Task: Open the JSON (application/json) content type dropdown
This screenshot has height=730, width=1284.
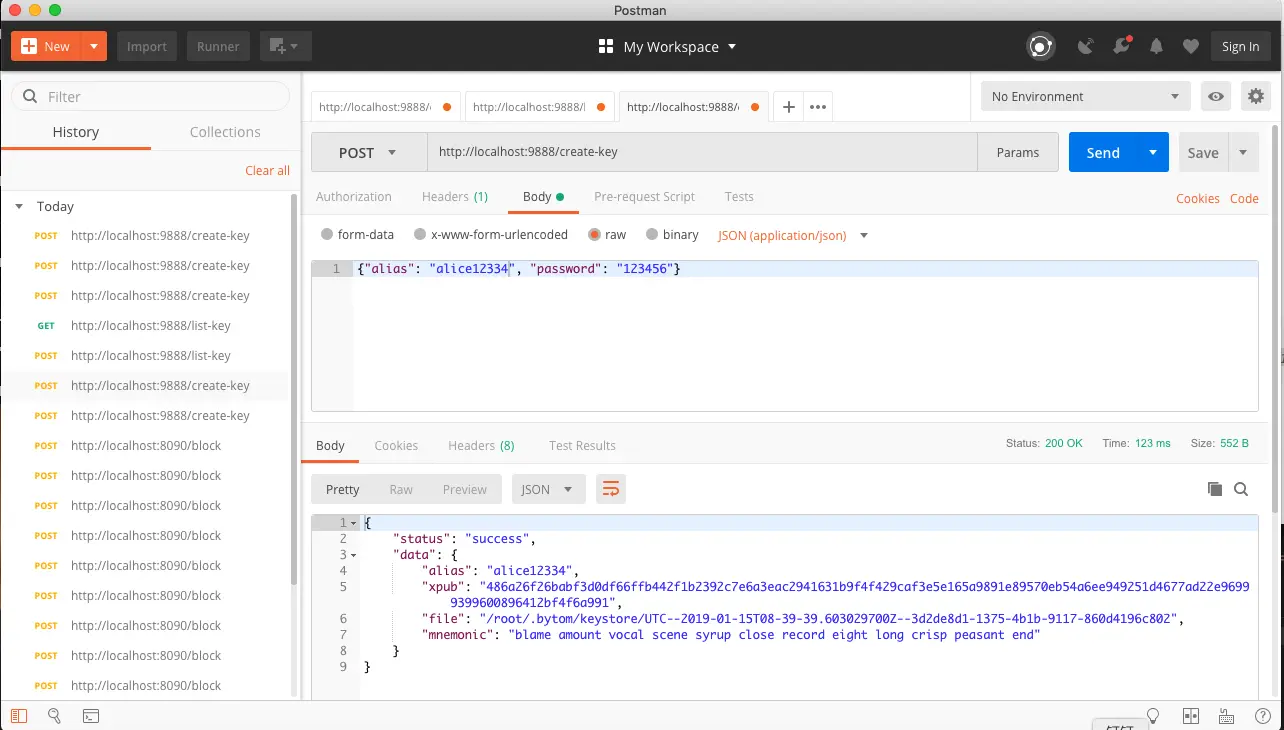Action: point(793,236)
